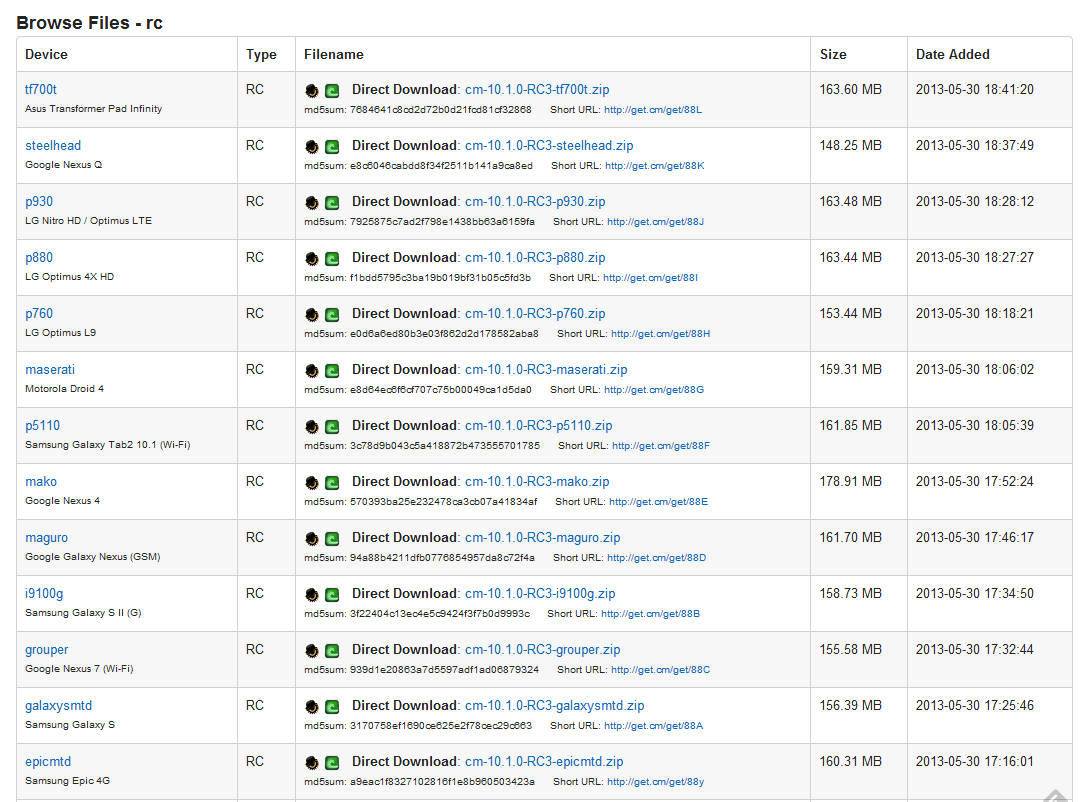Screen dimensions: 1088x802
Task: Open the mako device link
Action: pos(41,481)
